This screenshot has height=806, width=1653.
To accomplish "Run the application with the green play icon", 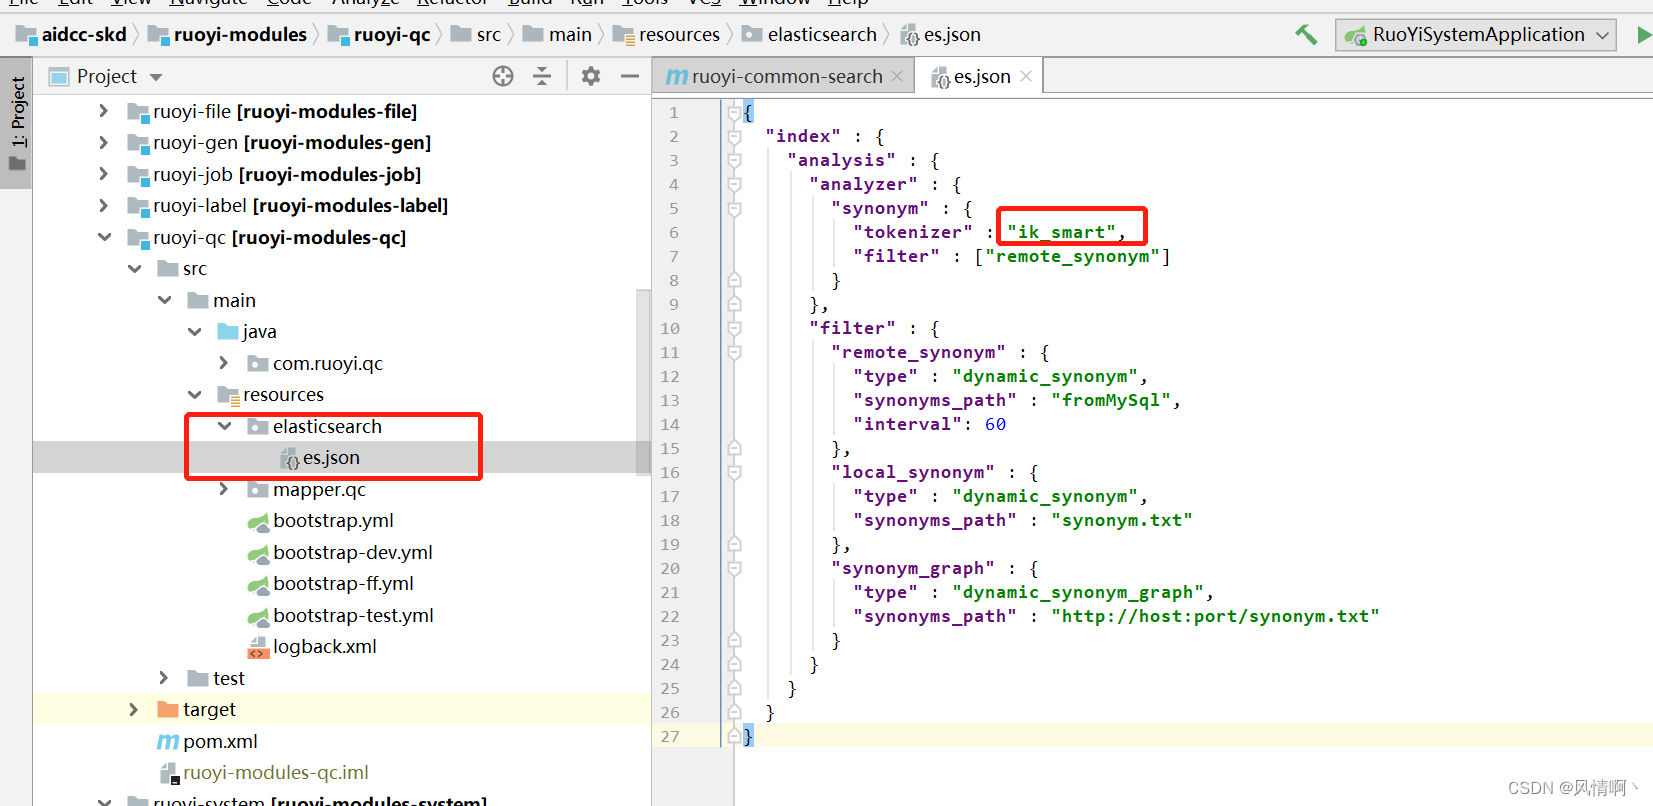I will tap(1644, 35).
